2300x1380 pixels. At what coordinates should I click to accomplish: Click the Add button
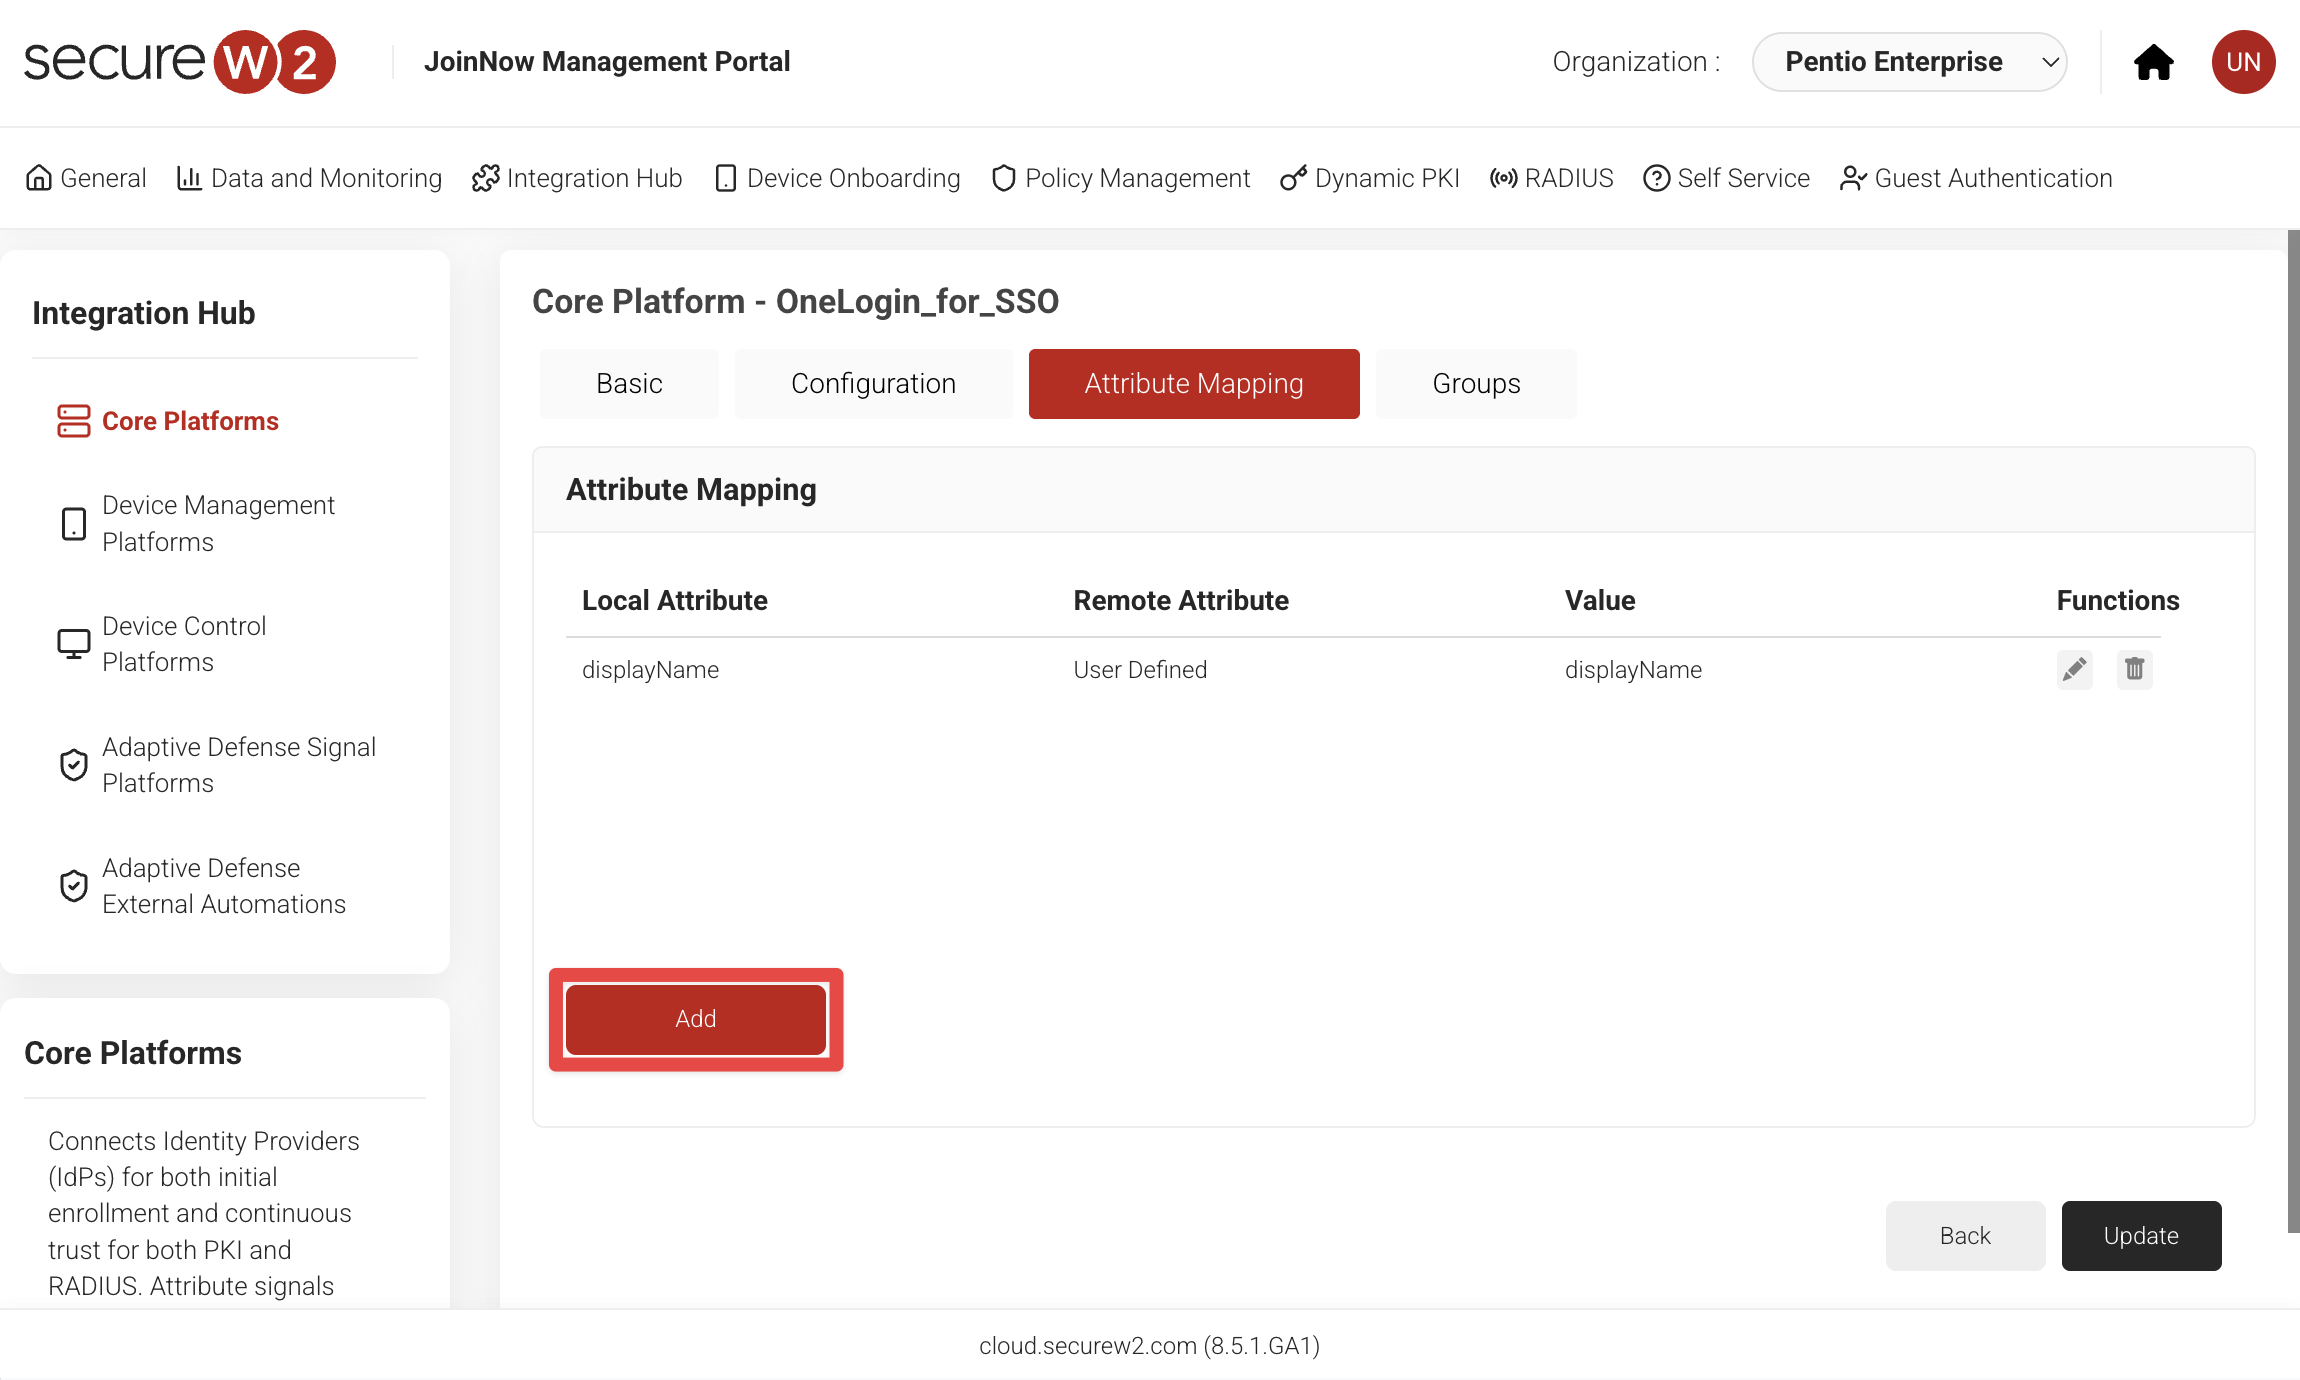point(696,1019)
